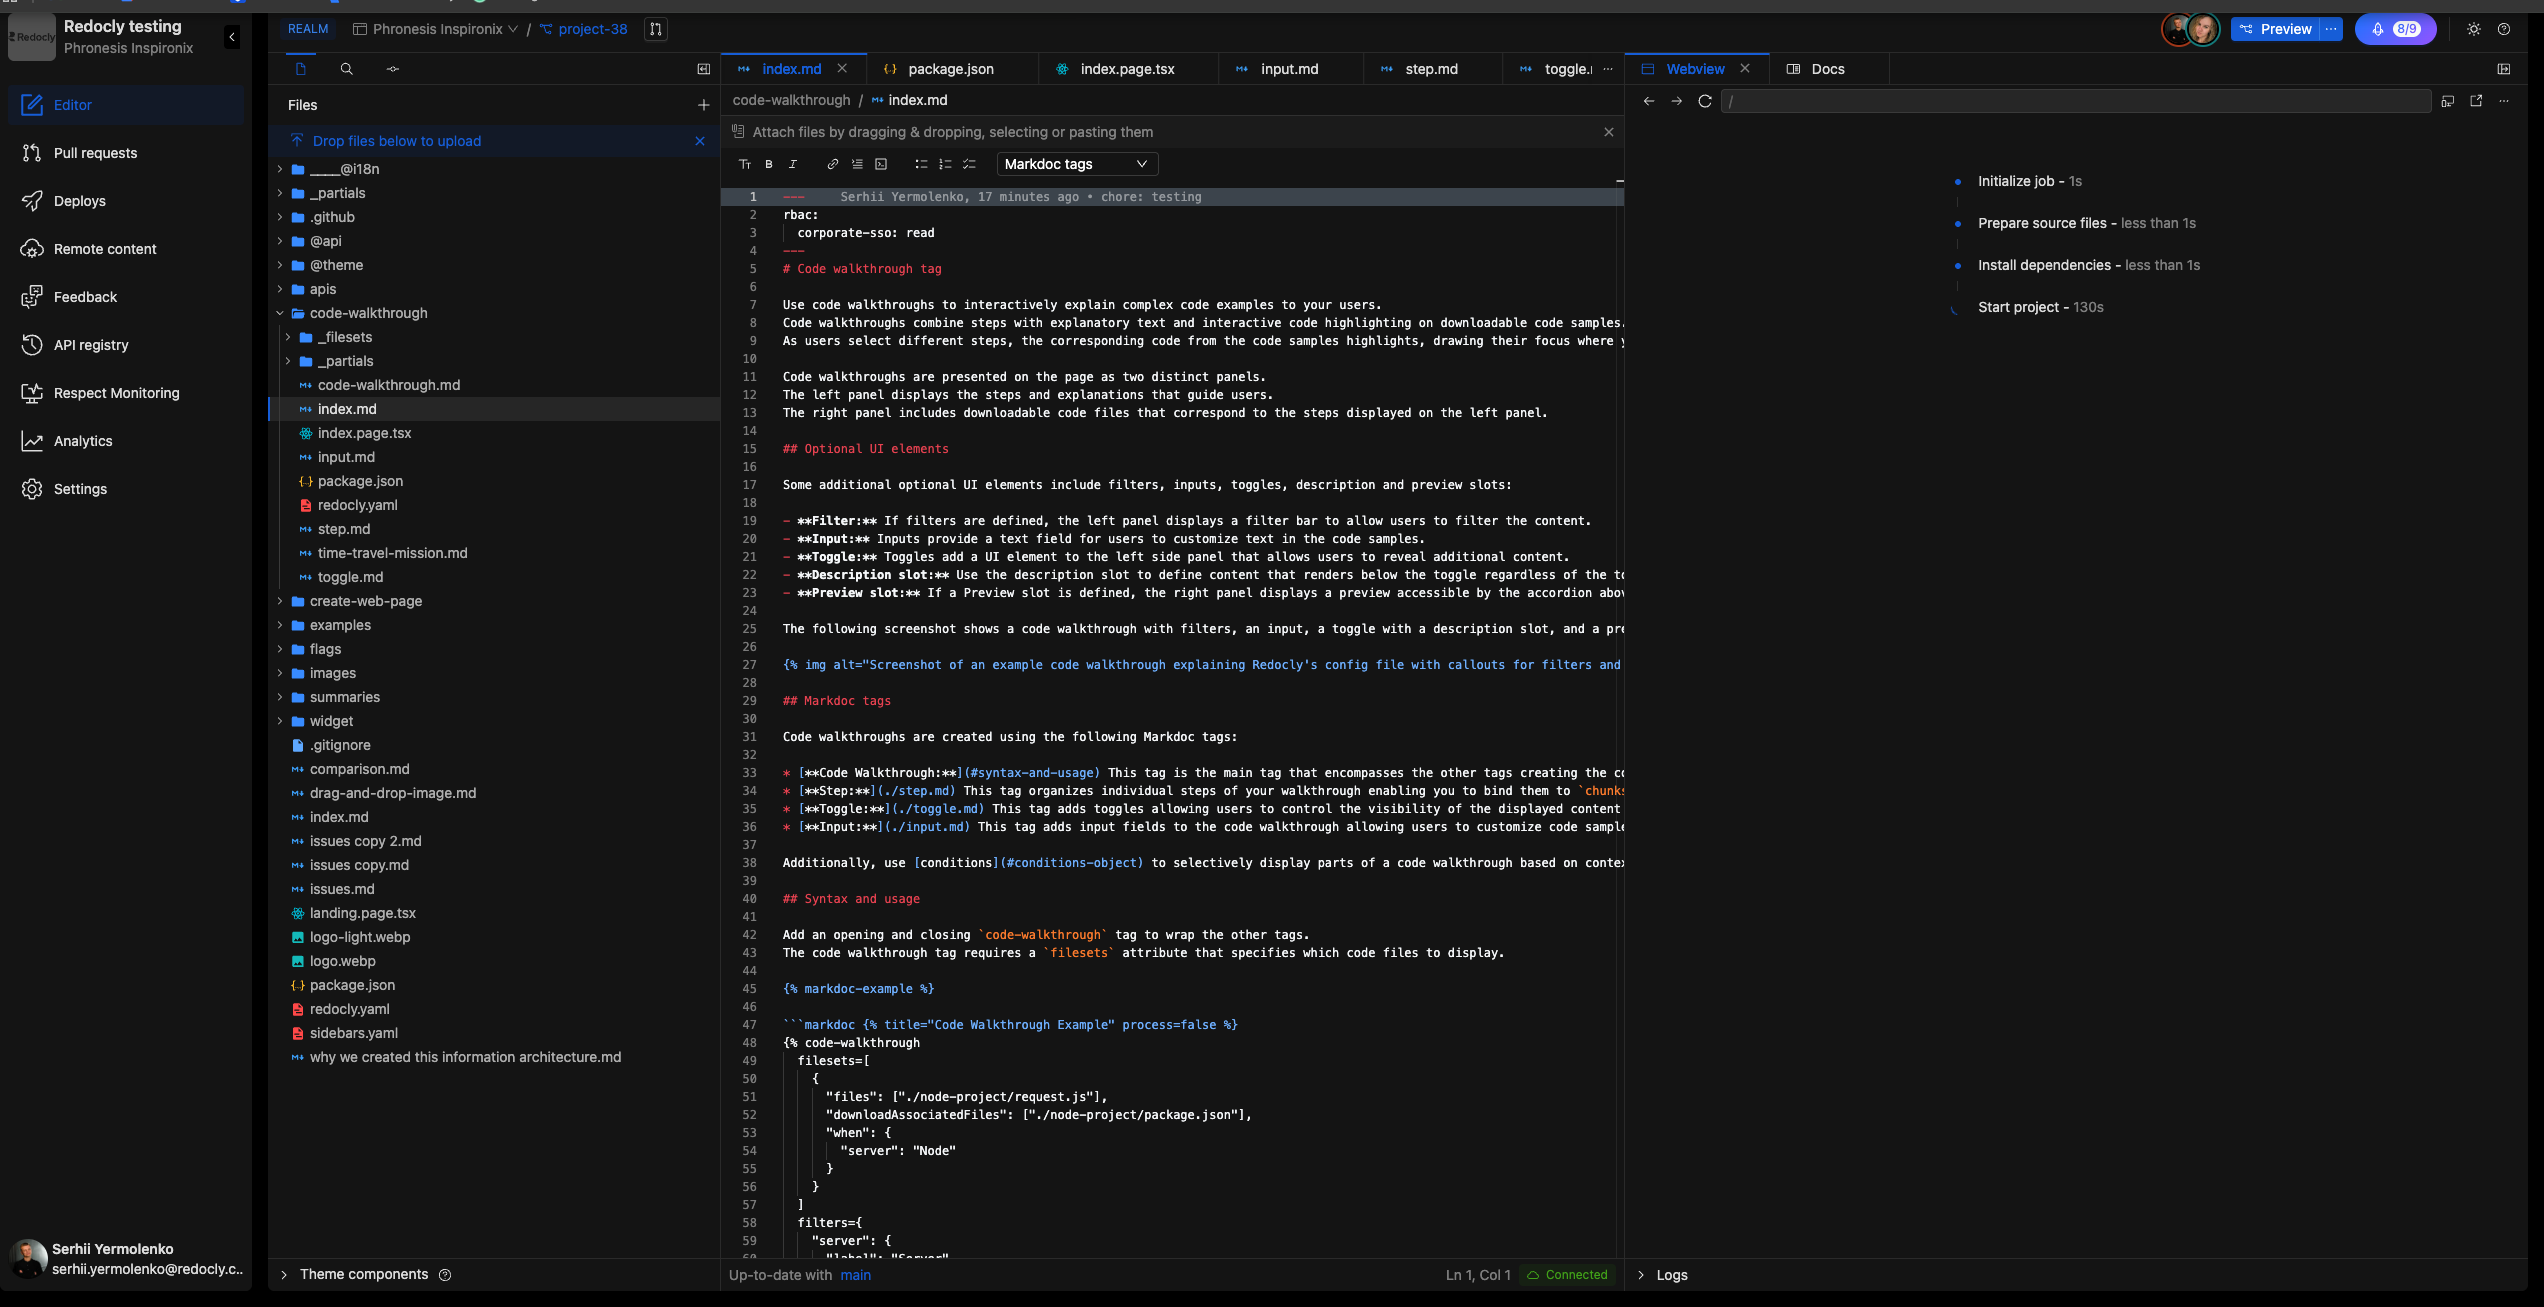Dismiss the 'Drop files below to upload' banner

pyautogui.click(x=700, y=141)
